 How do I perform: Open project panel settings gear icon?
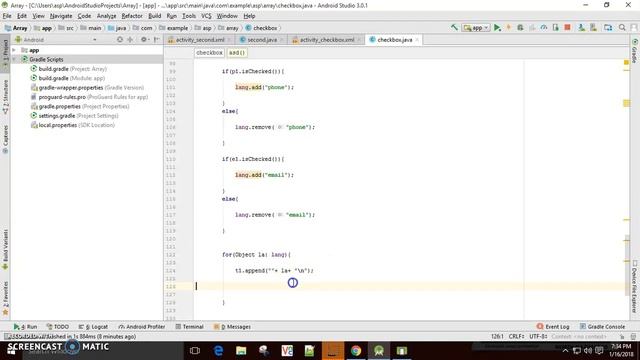pyautogui.click(x=144, y=40)
